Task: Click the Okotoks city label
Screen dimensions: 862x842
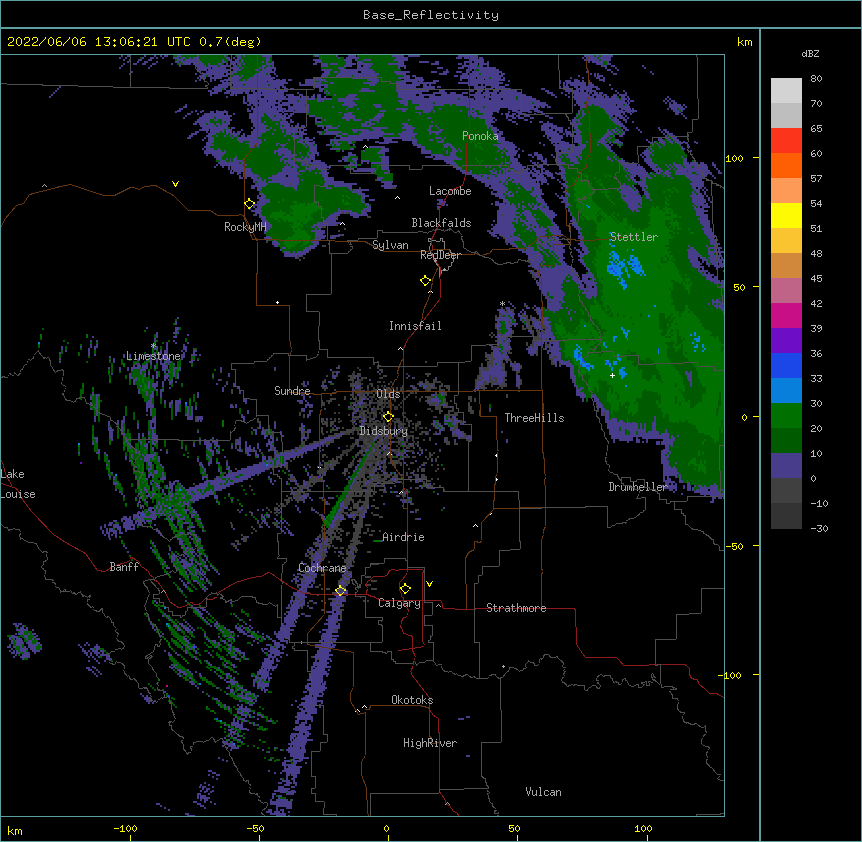Action: tap(412, 700)
